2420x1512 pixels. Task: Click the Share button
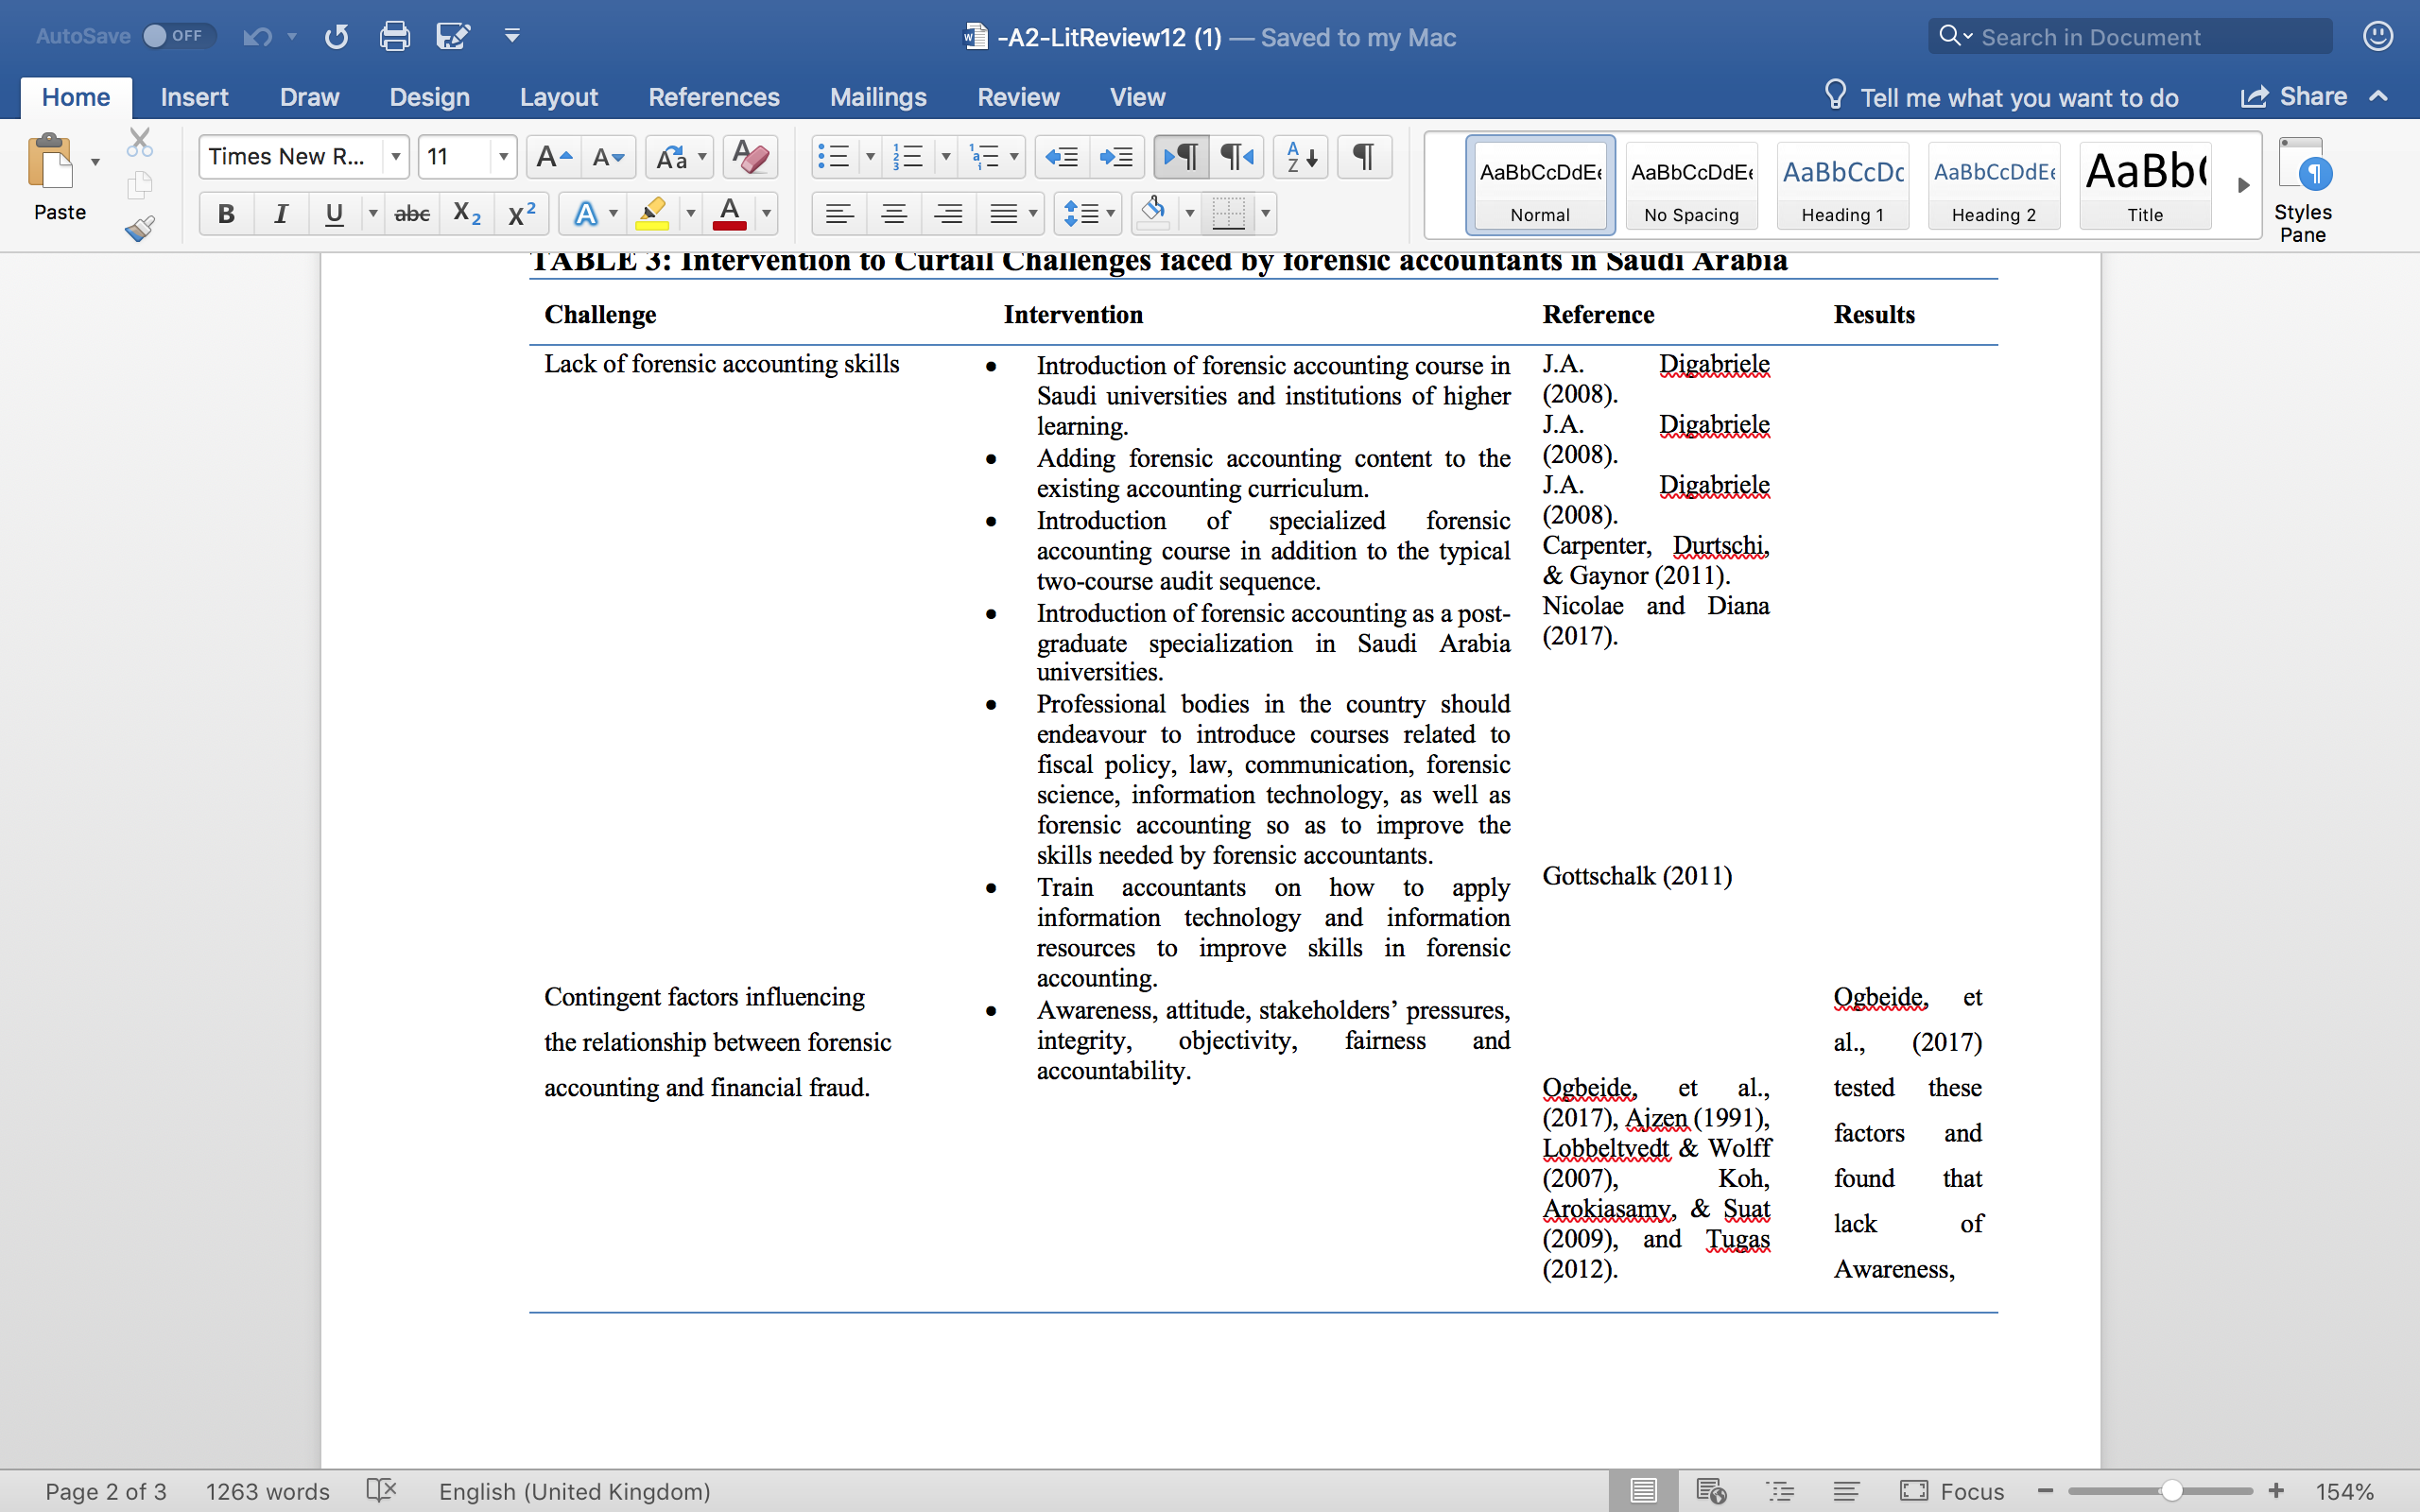(2293, 97)
